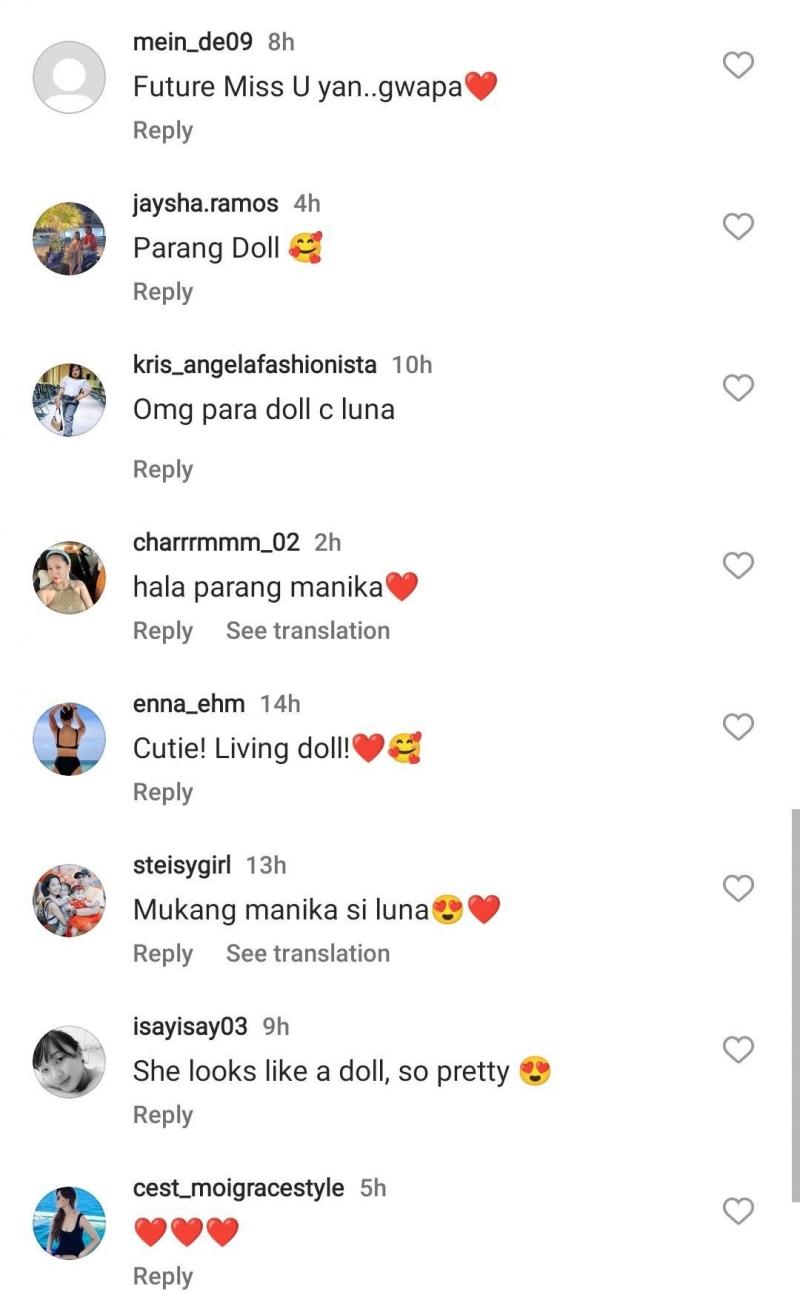Image resolution: width=800 pixels, height=1297 pixels.
Task: Tap heart beside steisygirl's comment
Action: point(738,888)
